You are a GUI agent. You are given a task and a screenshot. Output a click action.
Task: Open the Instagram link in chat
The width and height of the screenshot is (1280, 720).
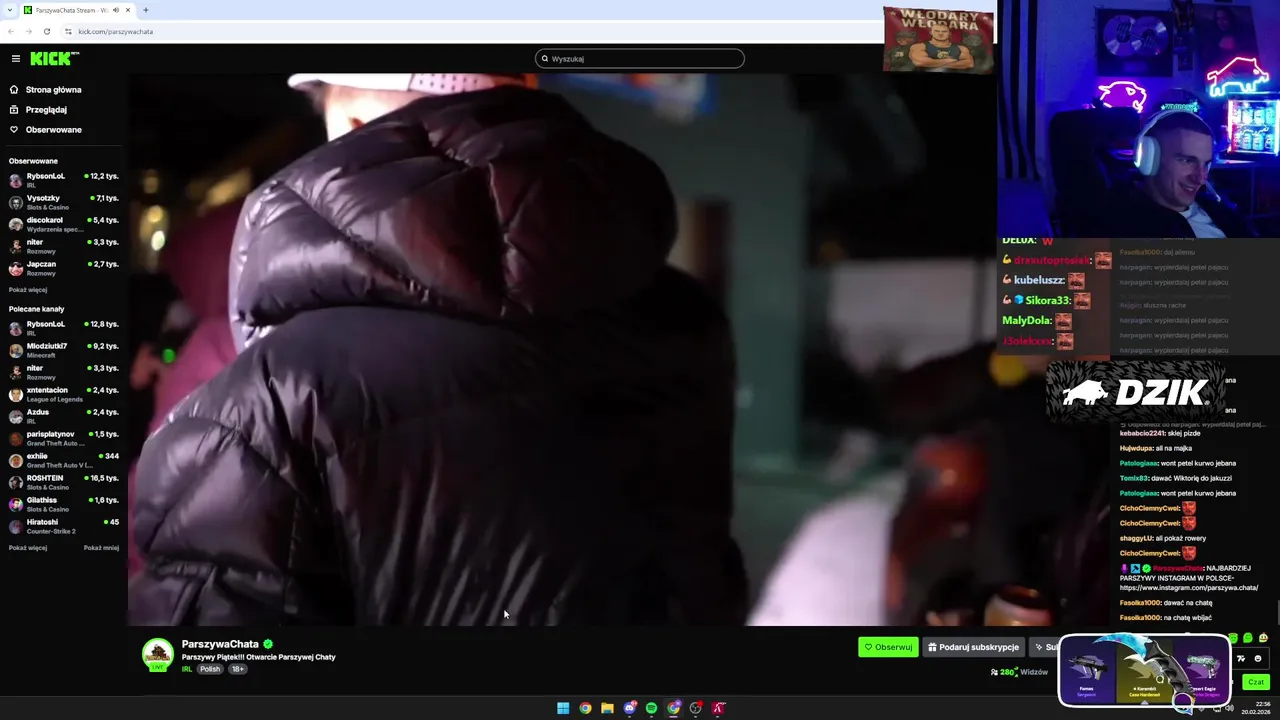click(x=1189, y=588)
